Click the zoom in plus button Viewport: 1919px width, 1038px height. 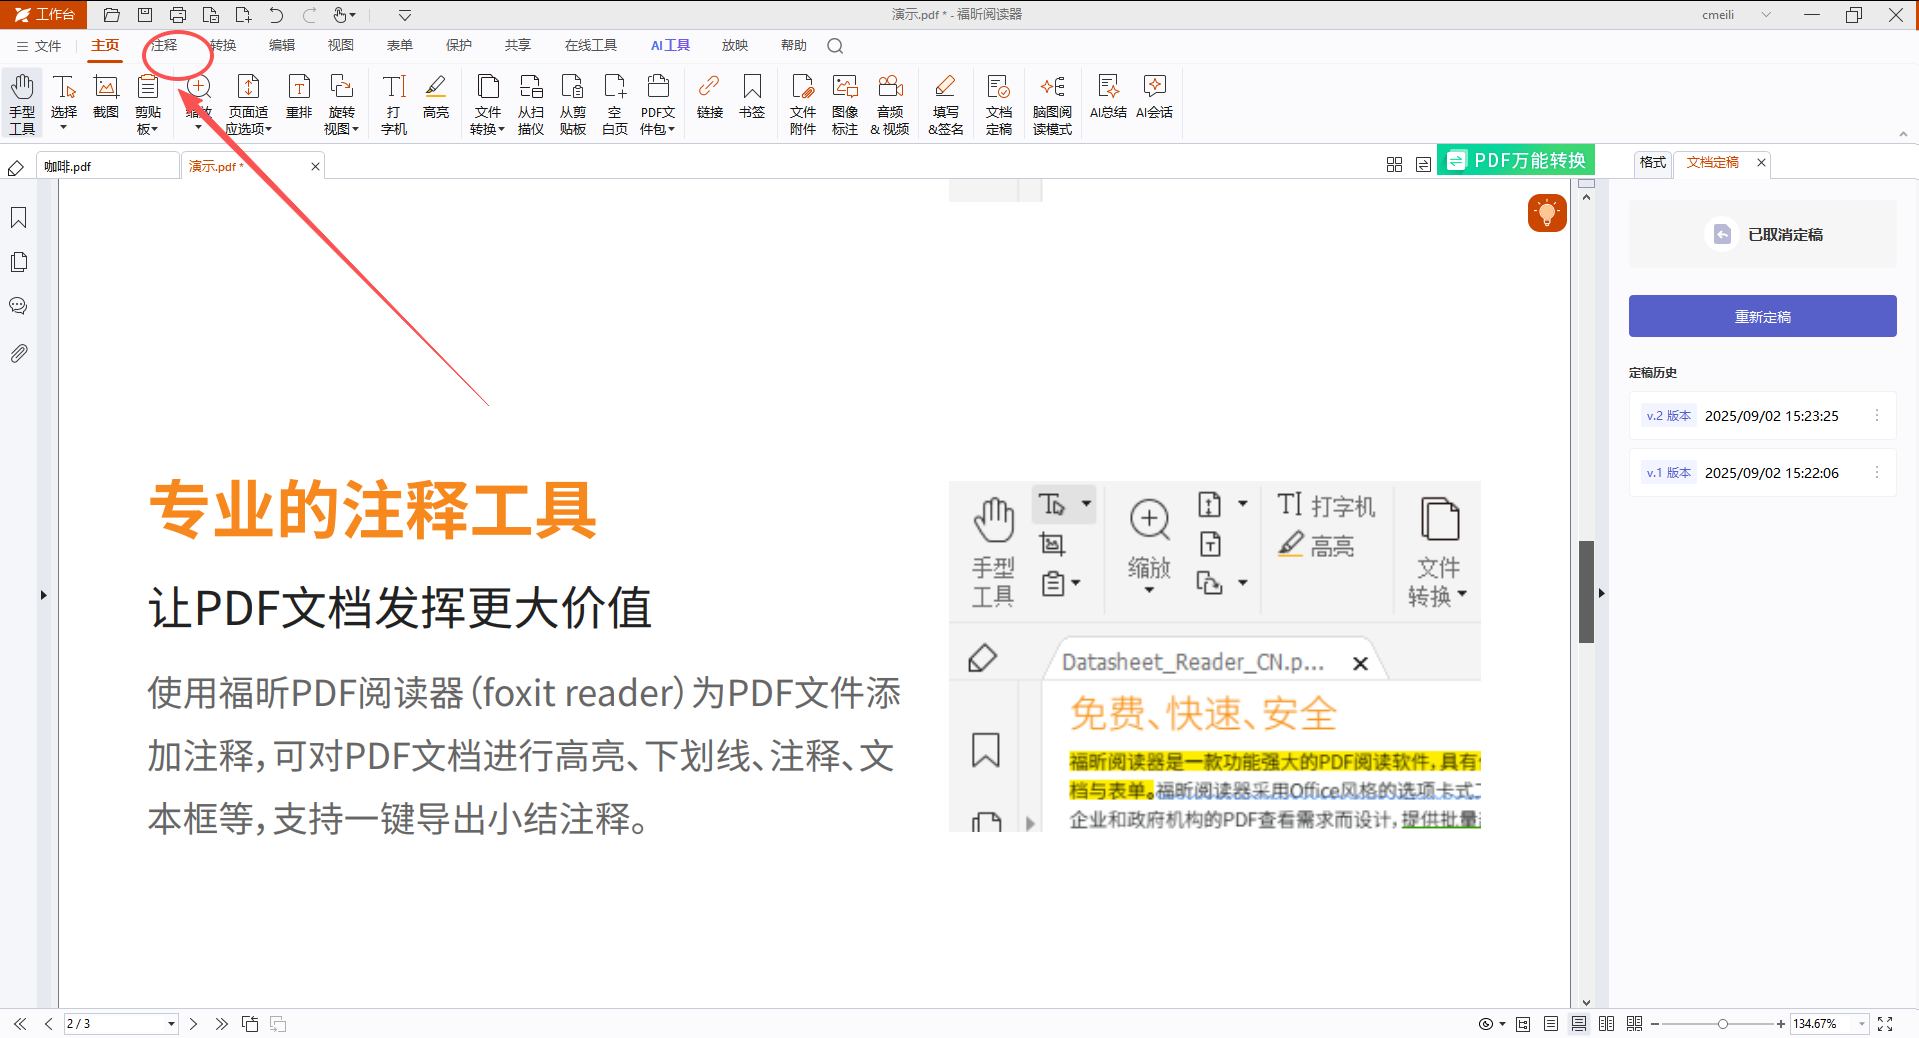tap(1781, 1024)
